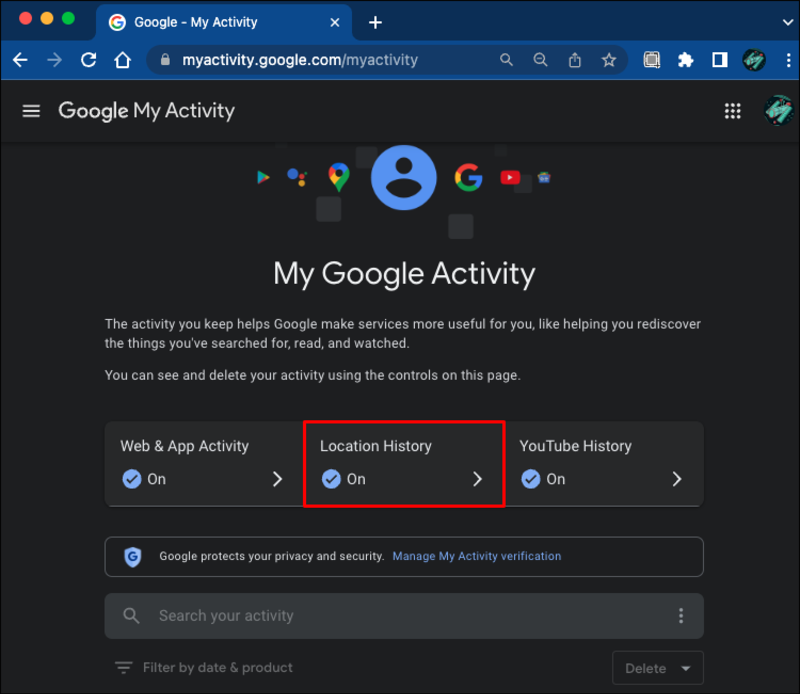This screenshot has width=800, height=694.
Task: Open the browser home page icon
Action: point(122,60)
